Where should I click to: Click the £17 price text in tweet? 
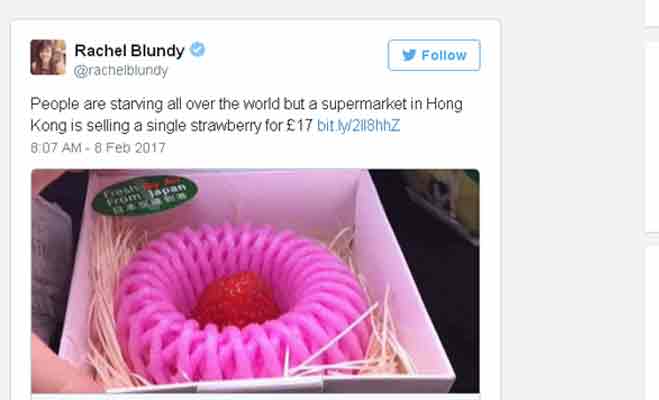tap(299, 126)
